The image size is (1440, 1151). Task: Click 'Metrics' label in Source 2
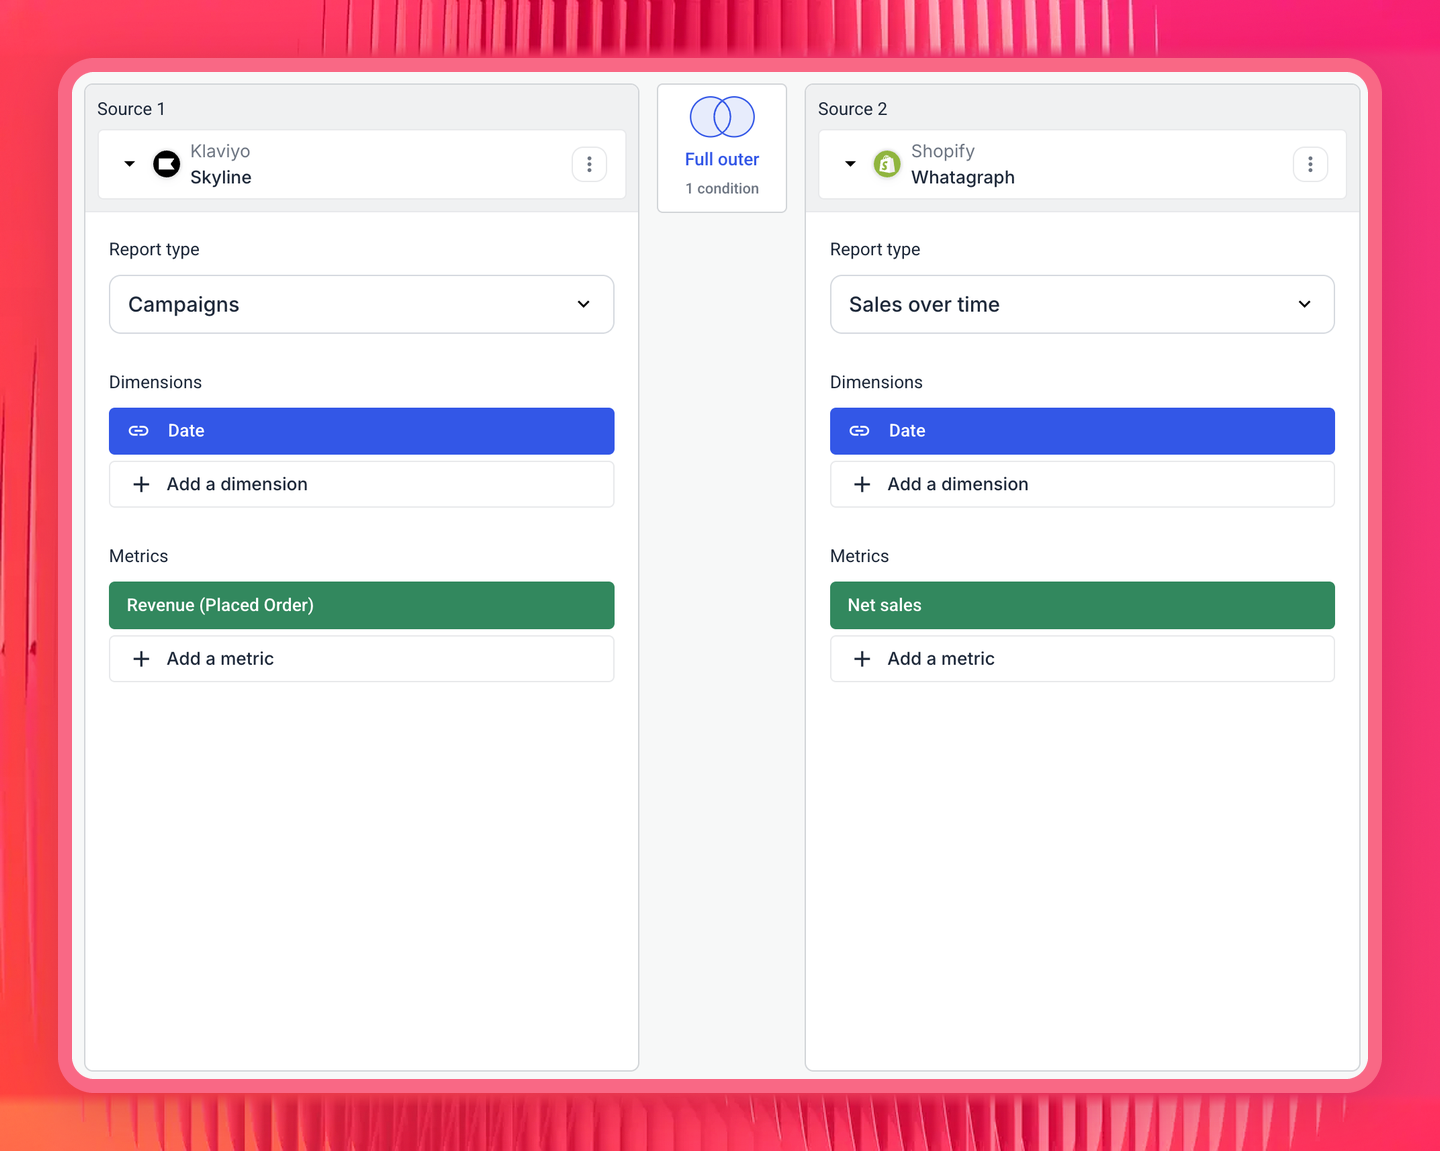859,556
